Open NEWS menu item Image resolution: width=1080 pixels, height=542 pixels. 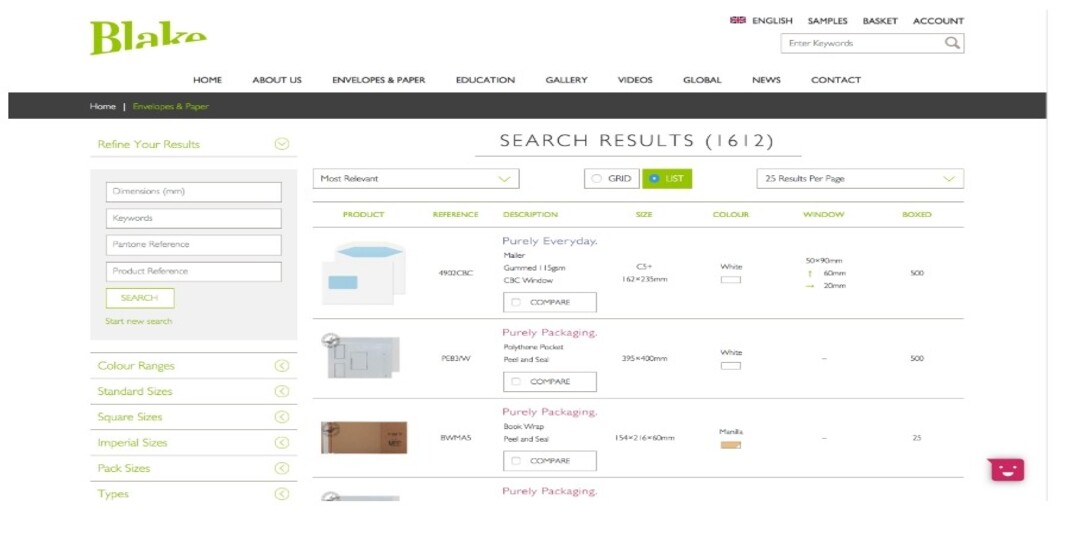tap(766, 80)
